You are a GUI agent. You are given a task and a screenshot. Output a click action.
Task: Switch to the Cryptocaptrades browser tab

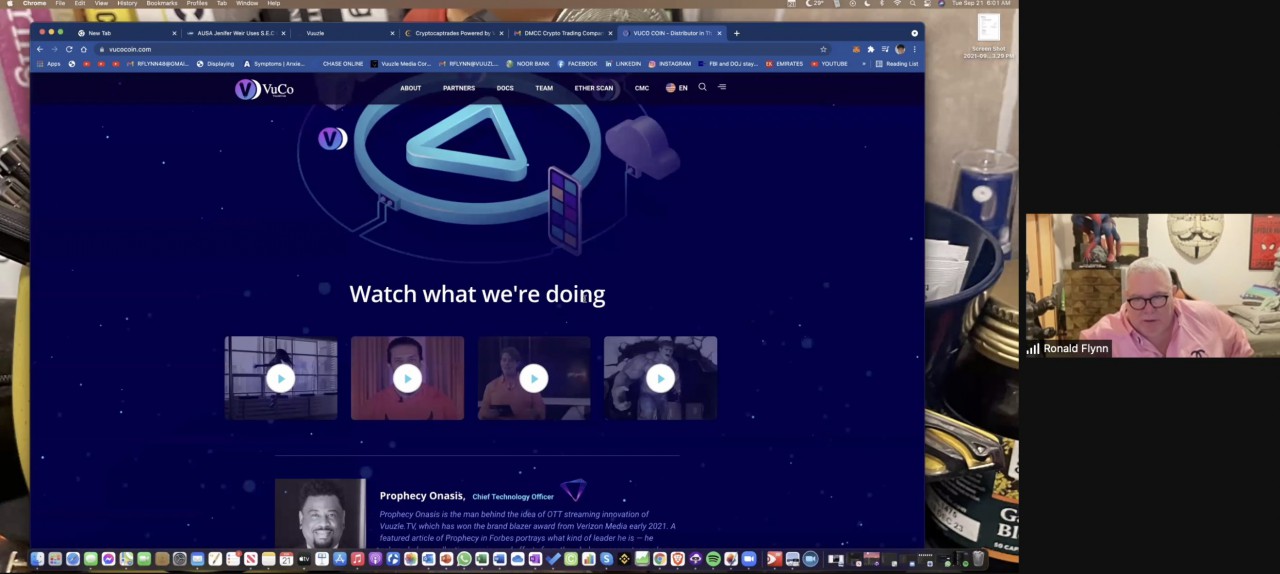click(x=452, y=33)
